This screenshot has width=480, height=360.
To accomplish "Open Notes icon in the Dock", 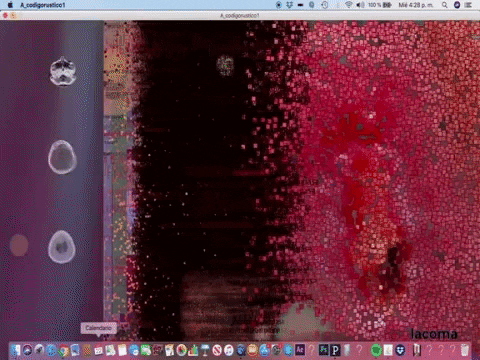I will click(122, 350).
